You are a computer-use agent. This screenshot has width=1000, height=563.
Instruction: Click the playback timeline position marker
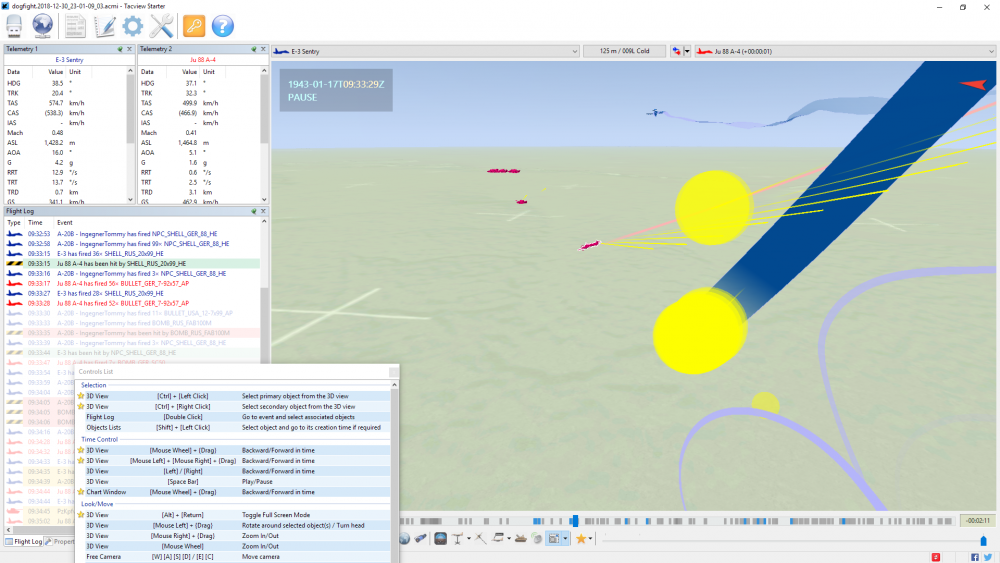click(x=574, y=521)
